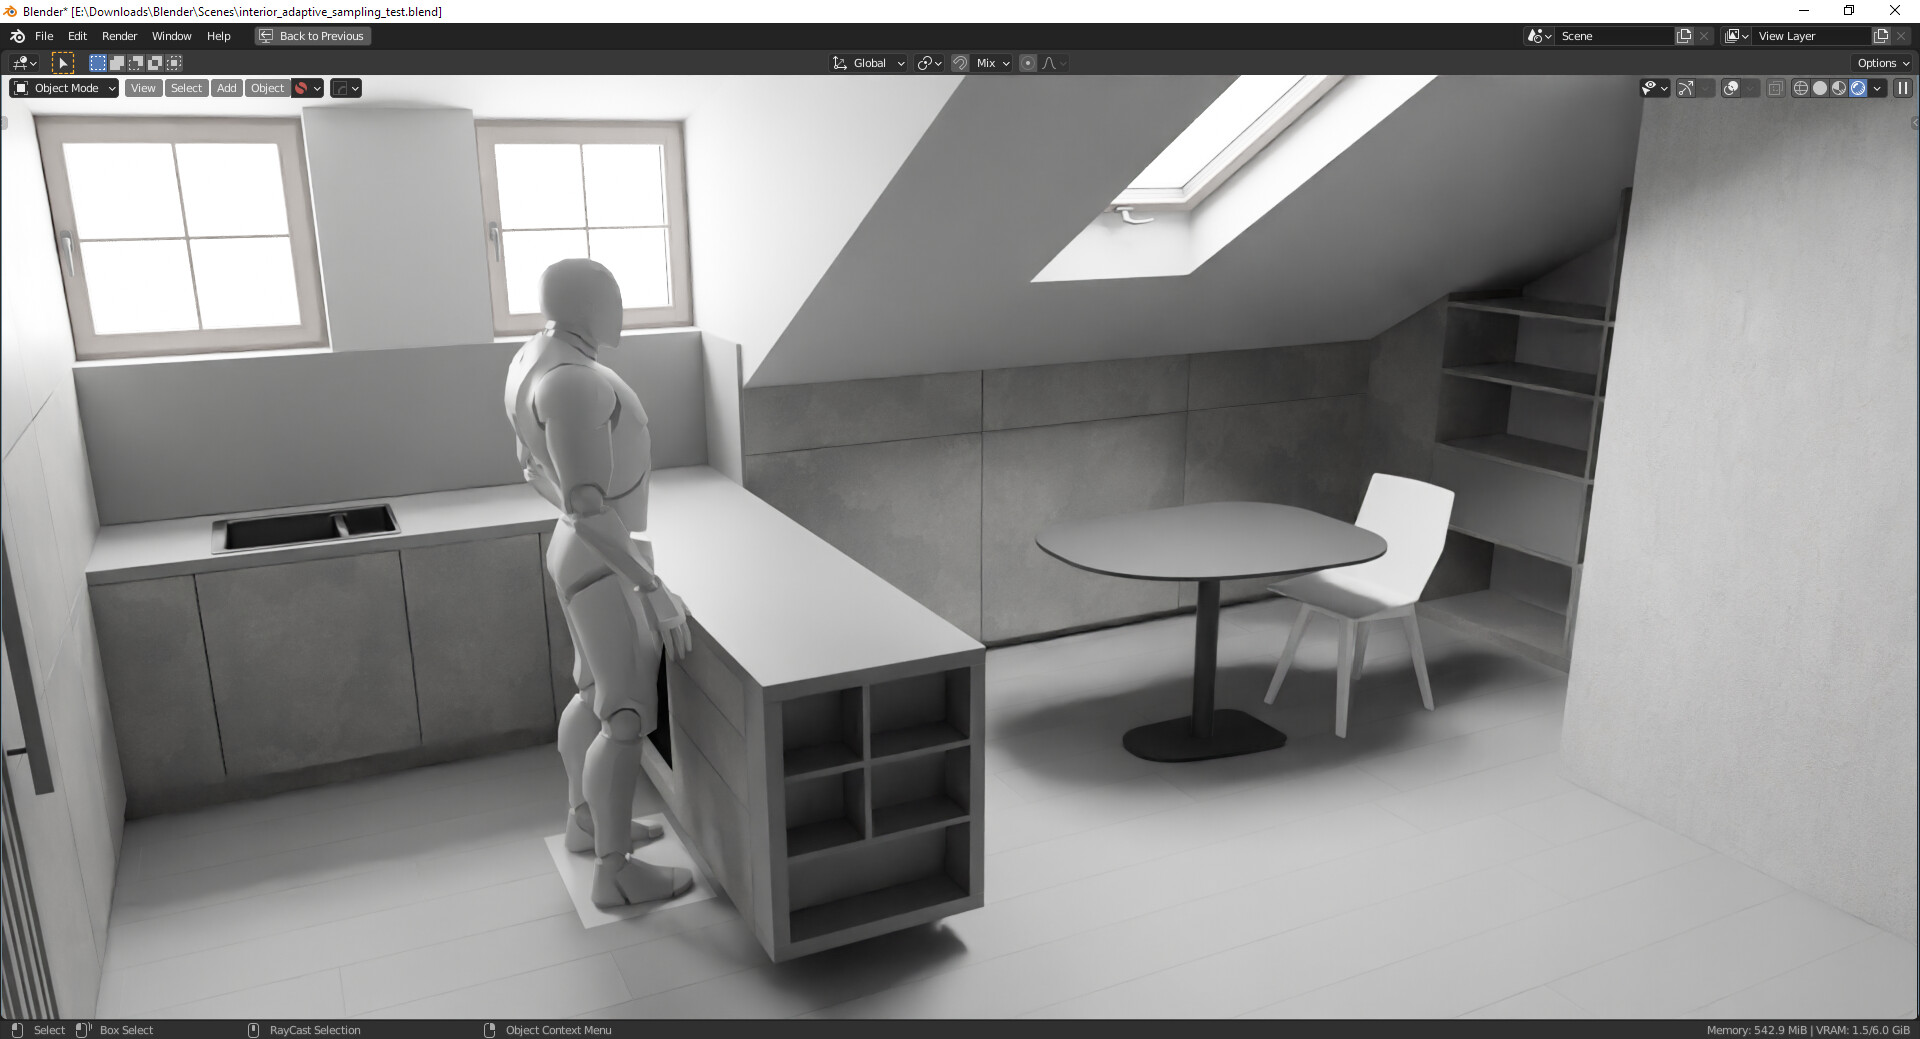Remove the view layer with X icon
This screenshot has height=1039, width=1920.
pyautogui.click(x=1901, y=36)
